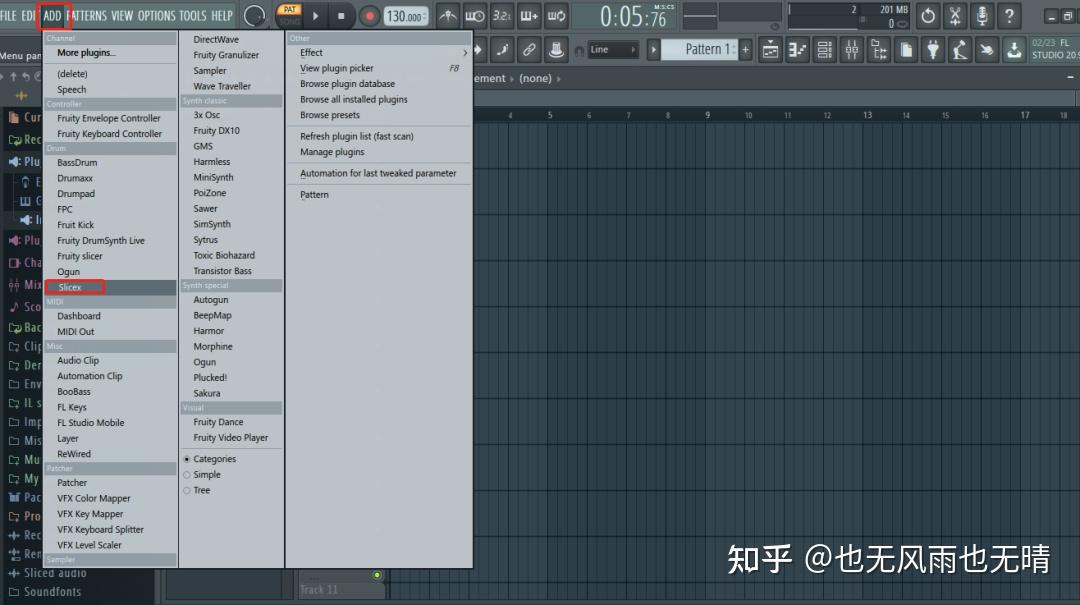Click the Undo circular arrow icon

(928, 16)
